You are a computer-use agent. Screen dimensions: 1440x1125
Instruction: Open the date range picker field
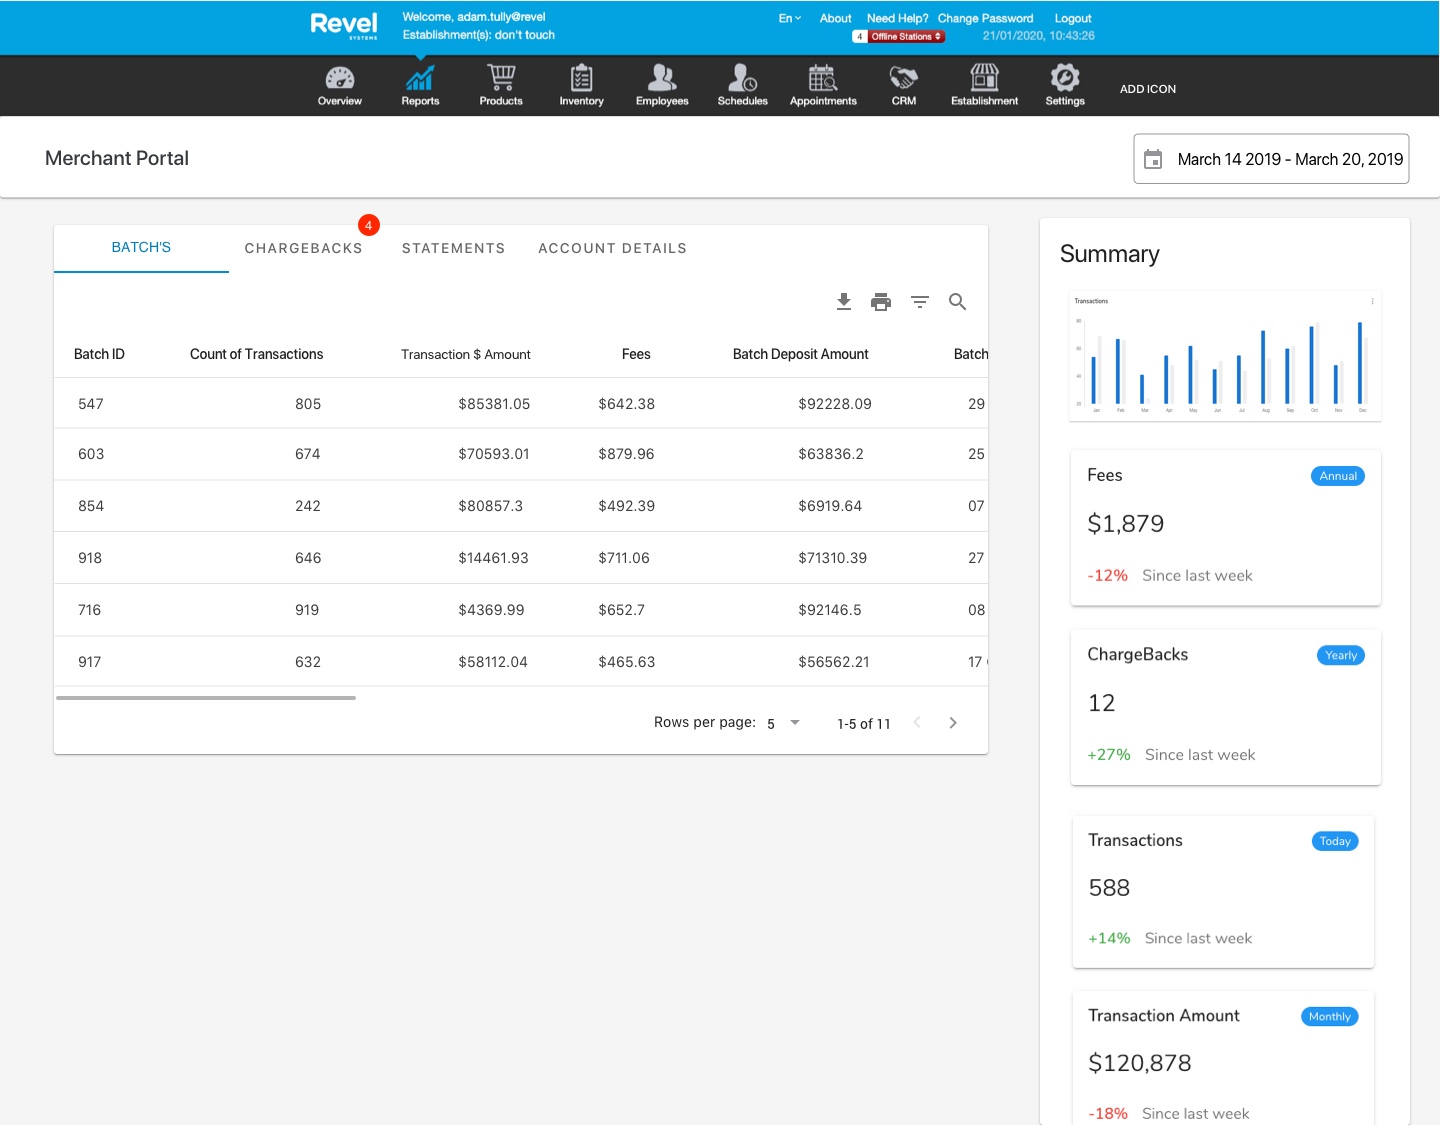point(1271,159)
